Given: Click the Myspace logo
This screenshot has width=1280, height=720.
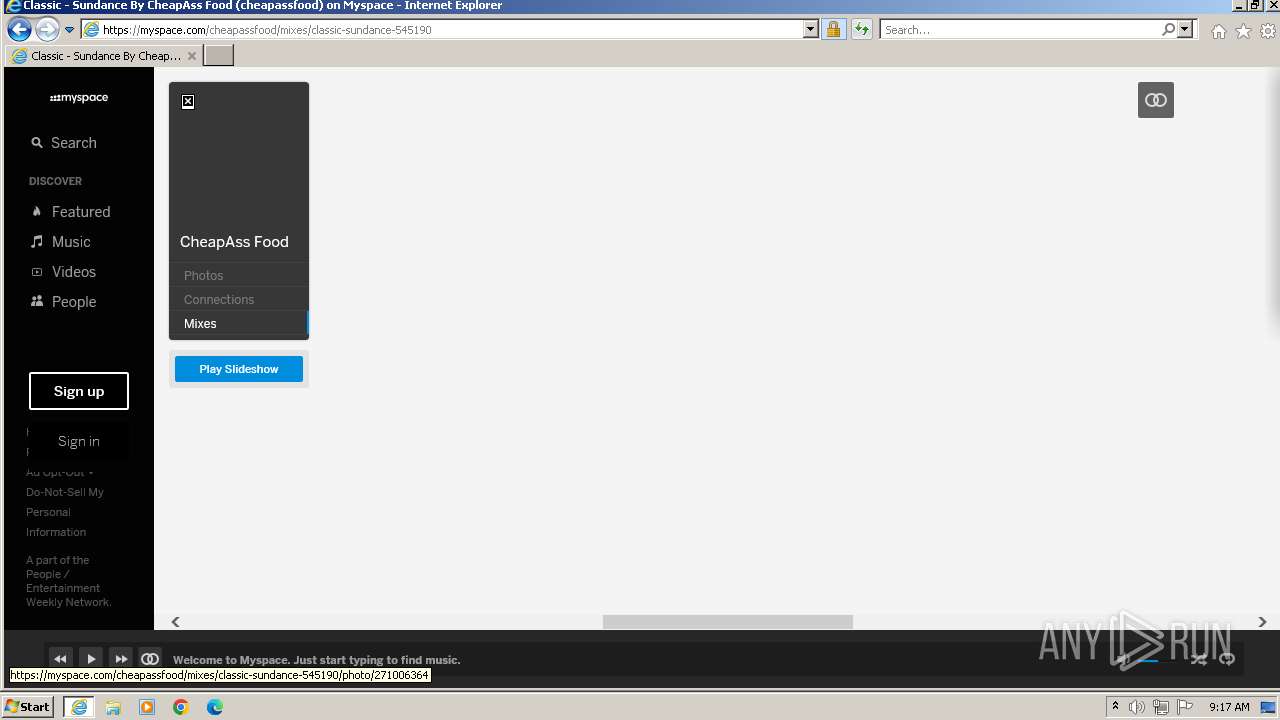Looking at the screenshot, I should (x=79, y=98).
